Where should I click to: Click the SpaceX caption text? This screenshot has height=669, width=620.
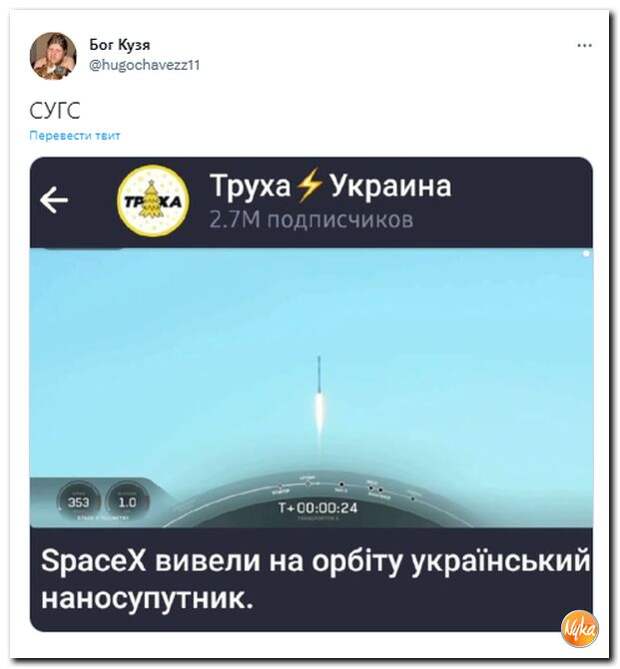click(316, 579)
